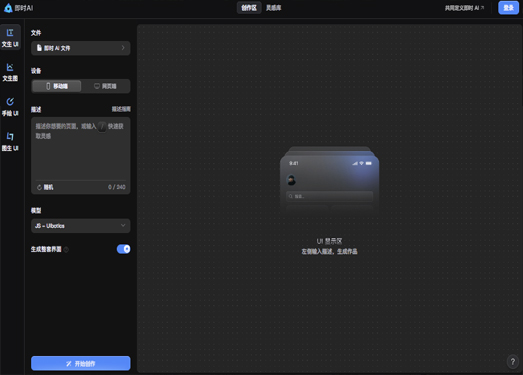The width and height of the screenshot is (523, 375).
Task: Select the 移动端 device option
Action: point(56,86)
